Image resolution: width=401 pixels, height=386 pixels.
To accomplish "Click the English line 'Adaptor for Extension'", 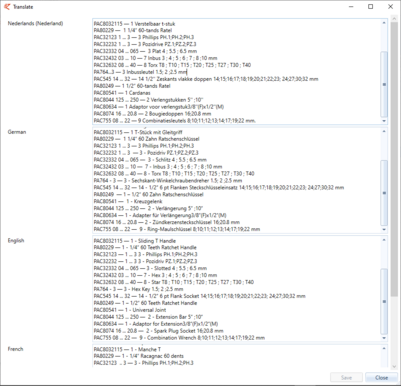I will coord(156,324).
